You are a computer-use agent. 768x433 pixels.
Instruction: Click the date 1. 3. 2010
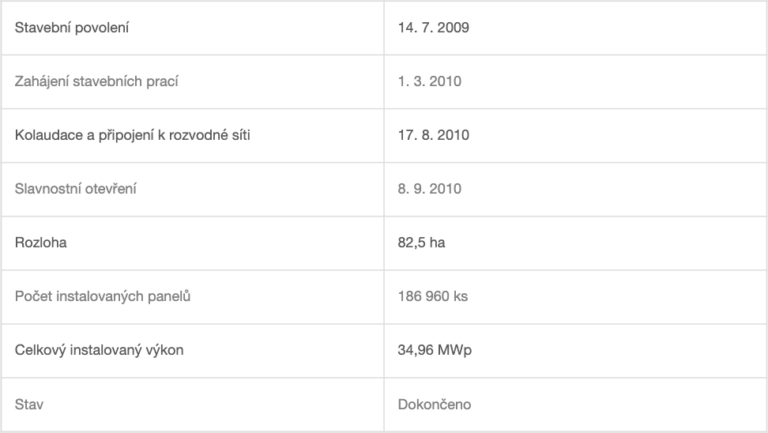point(429,81)
